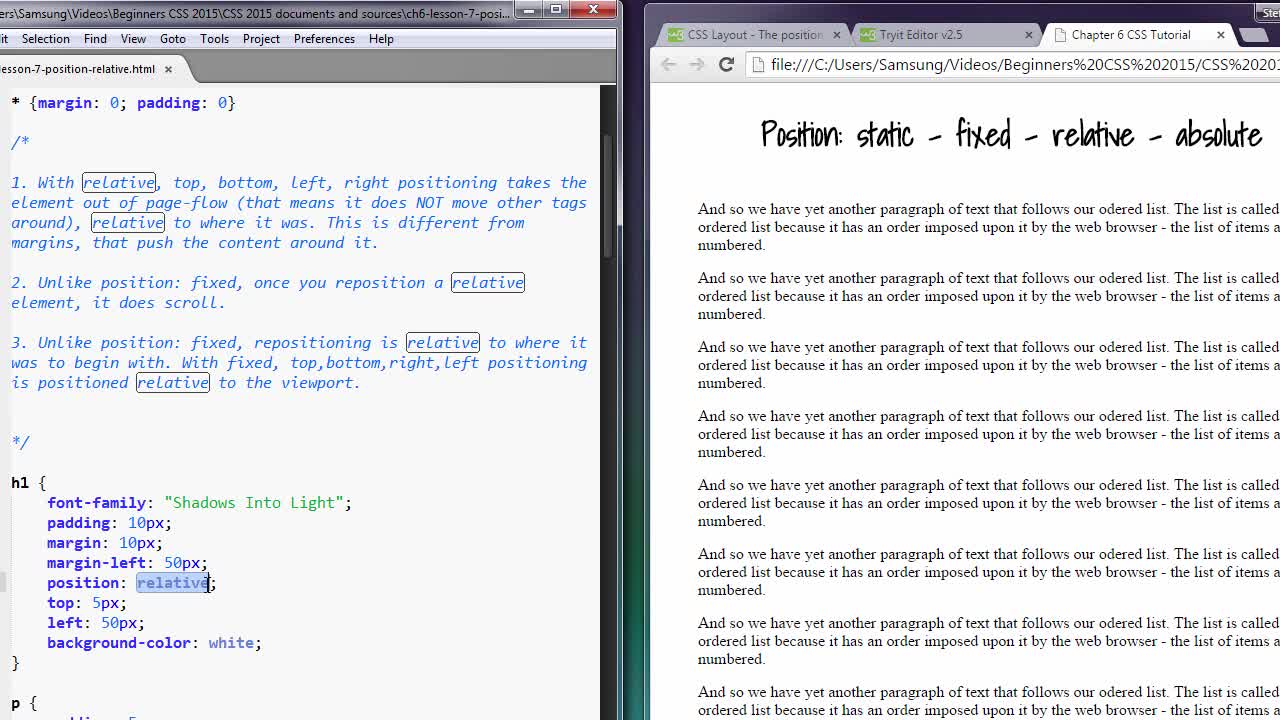Click the file page icon in address bar
This screenshot has width=1280, height=720.
[x=758, y=65]
